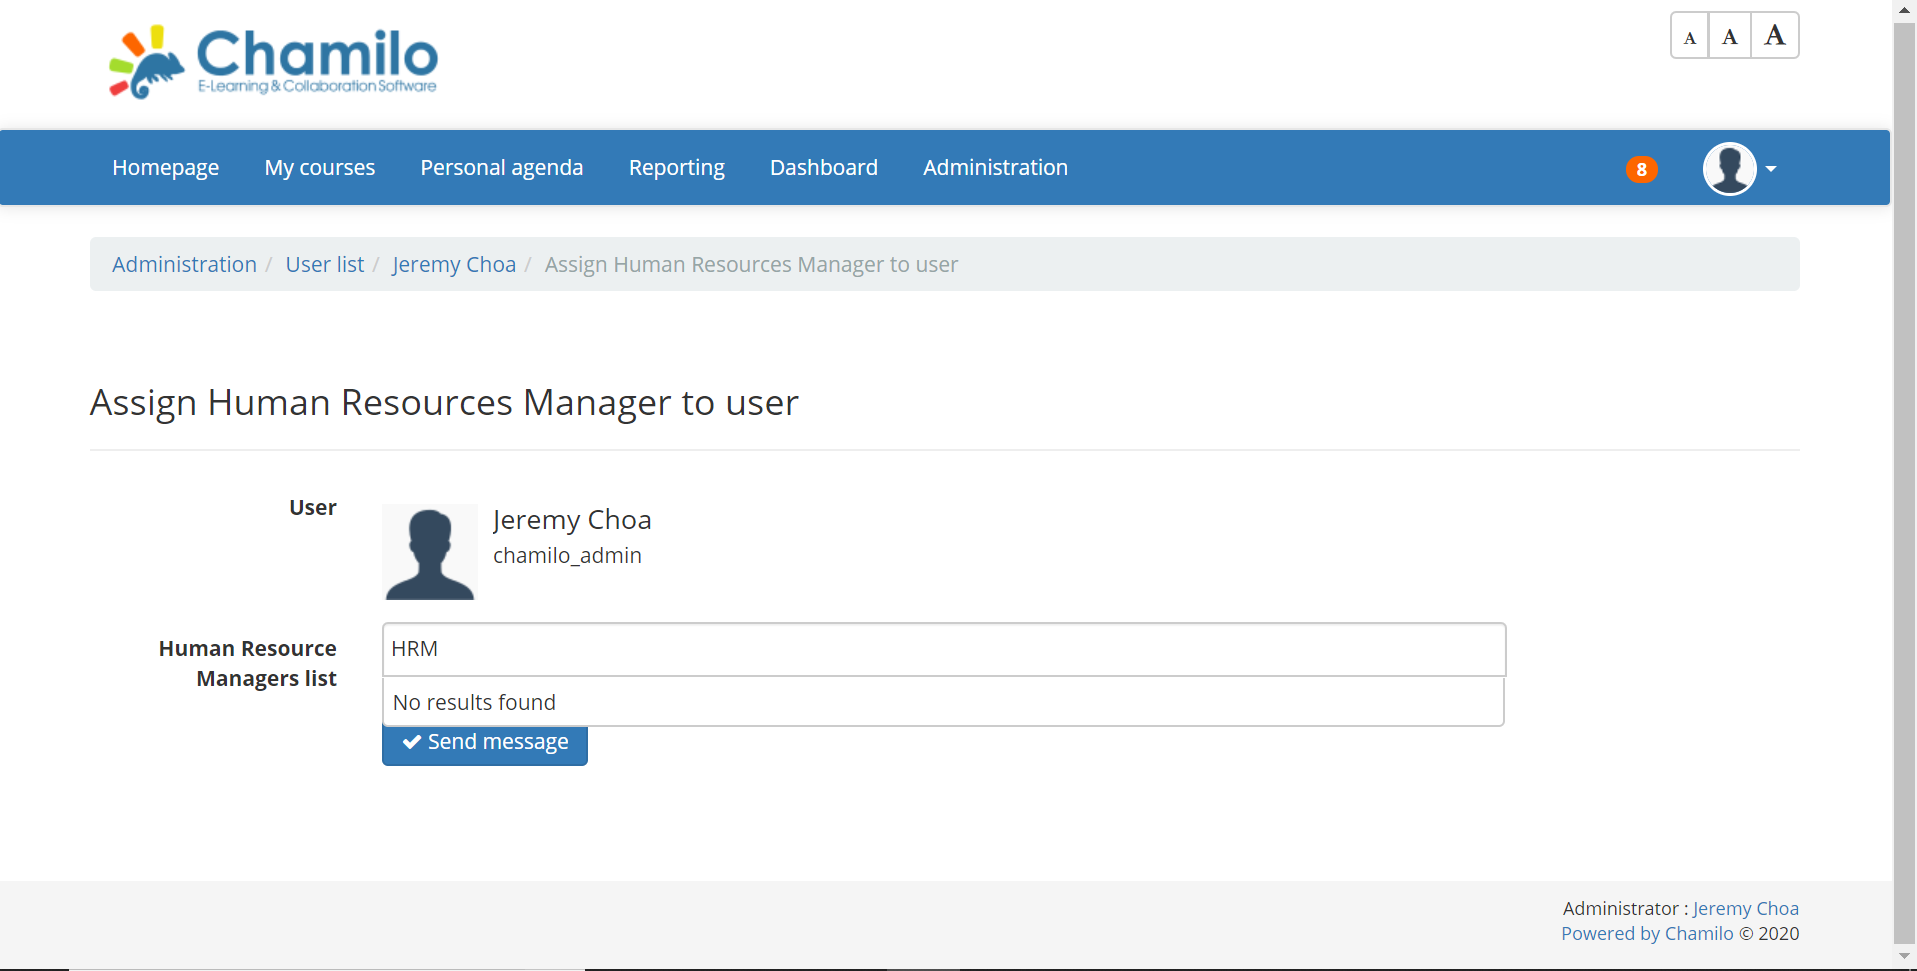
Task: Select 'No results found' in the suggestions list
Action: [474, 701]
